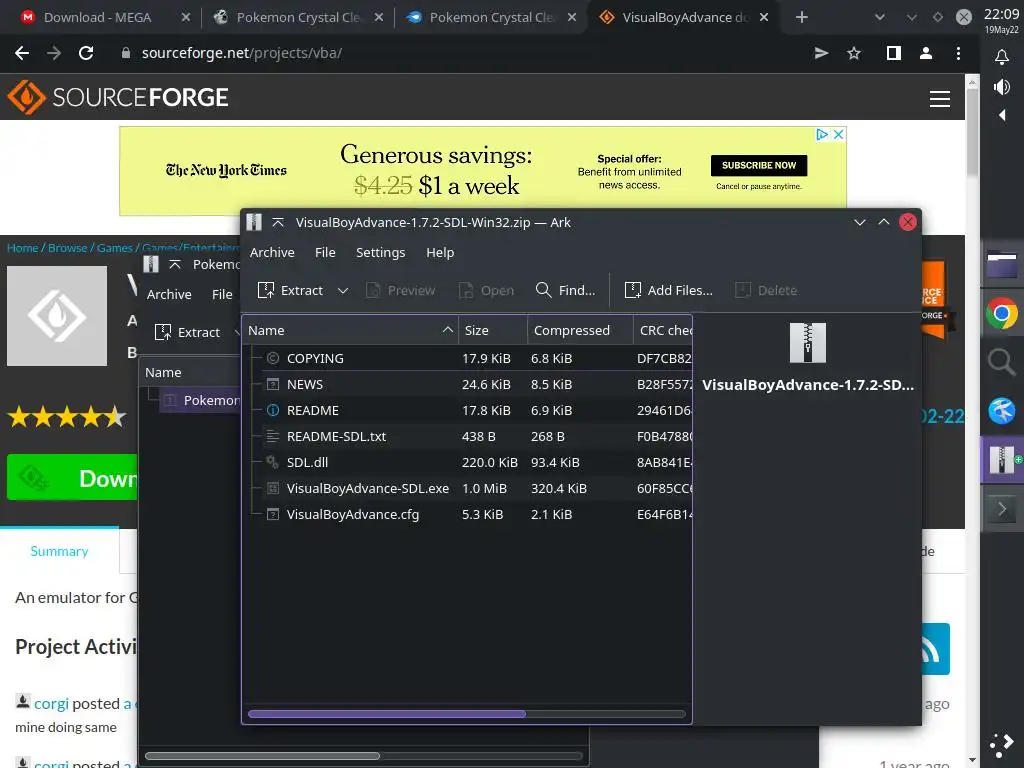
Task: Click the down chevron in Ark title bar
Action: (859, 223)
